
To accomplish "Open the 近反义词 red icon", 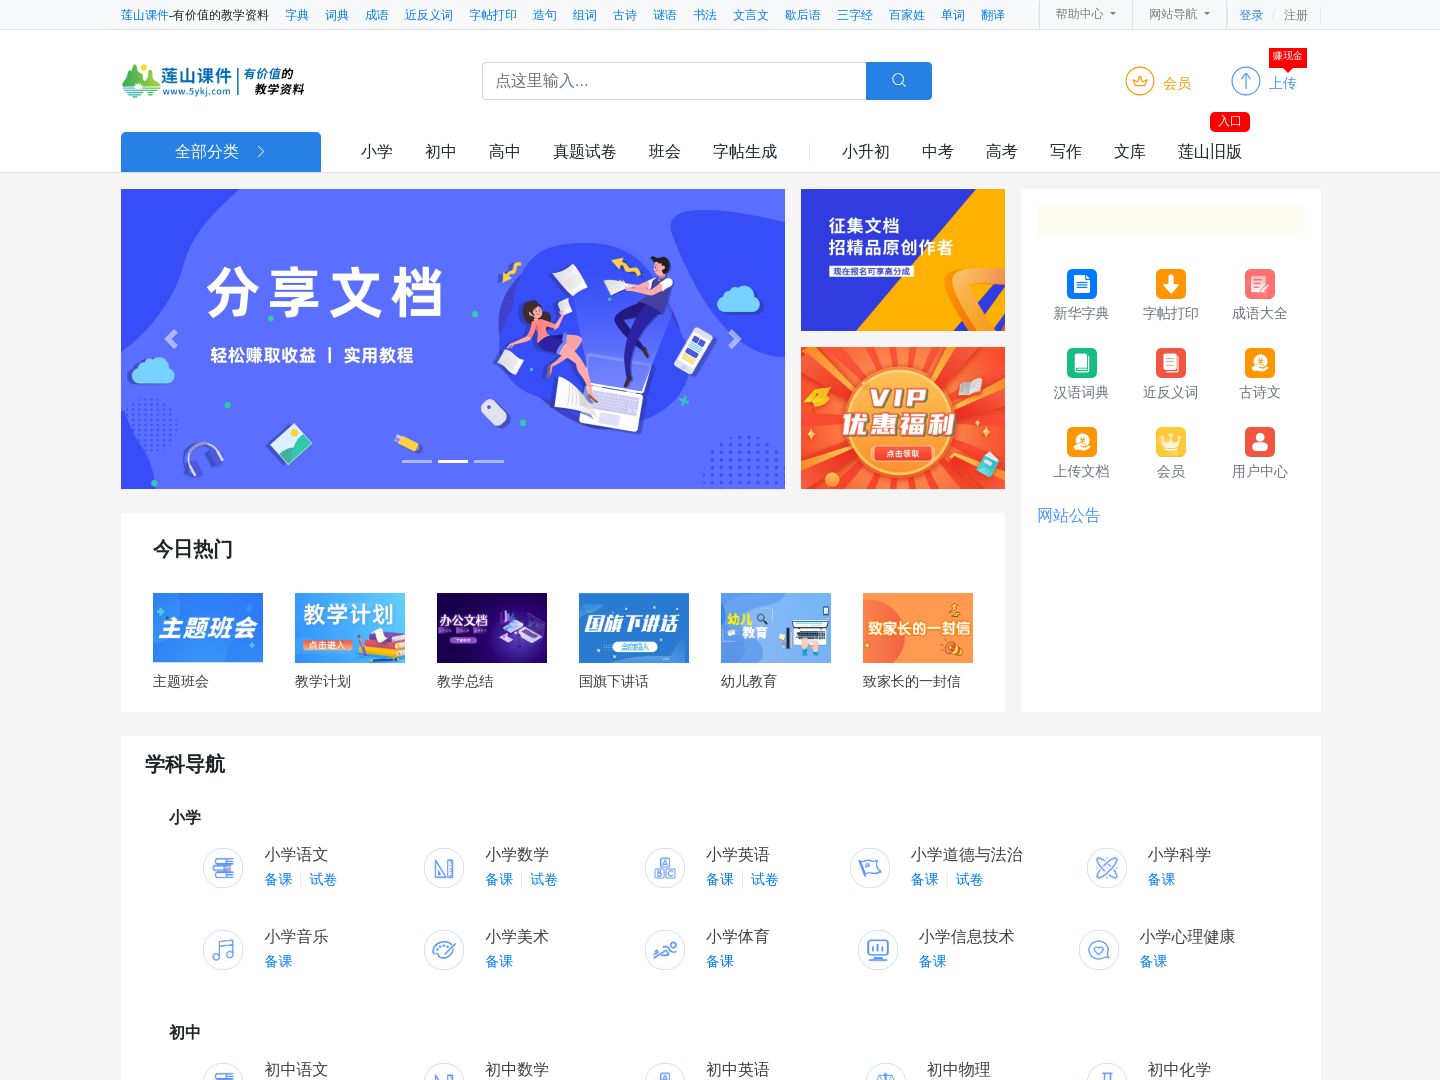I will click(x=1171, y=363).
